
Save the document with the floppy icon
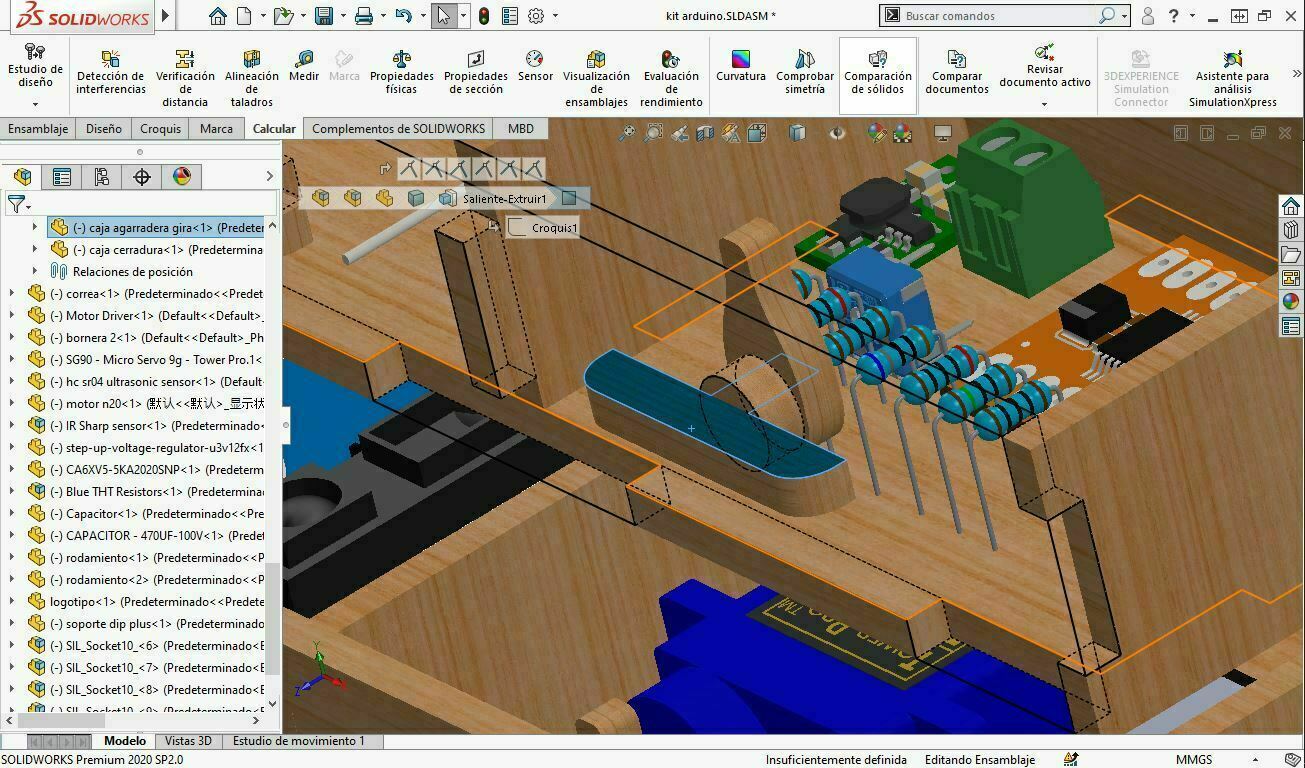click(323, 16)
